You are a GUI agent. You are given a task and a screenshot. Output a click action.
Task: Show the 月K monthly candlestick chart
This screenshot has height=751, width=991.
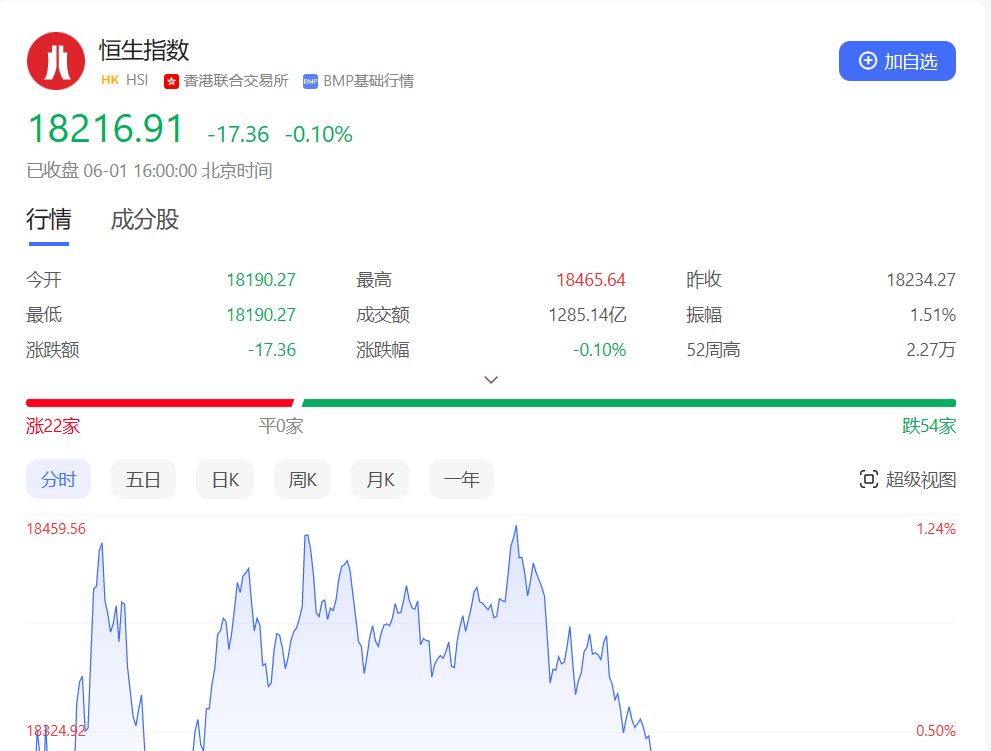[x=380, y=479]
